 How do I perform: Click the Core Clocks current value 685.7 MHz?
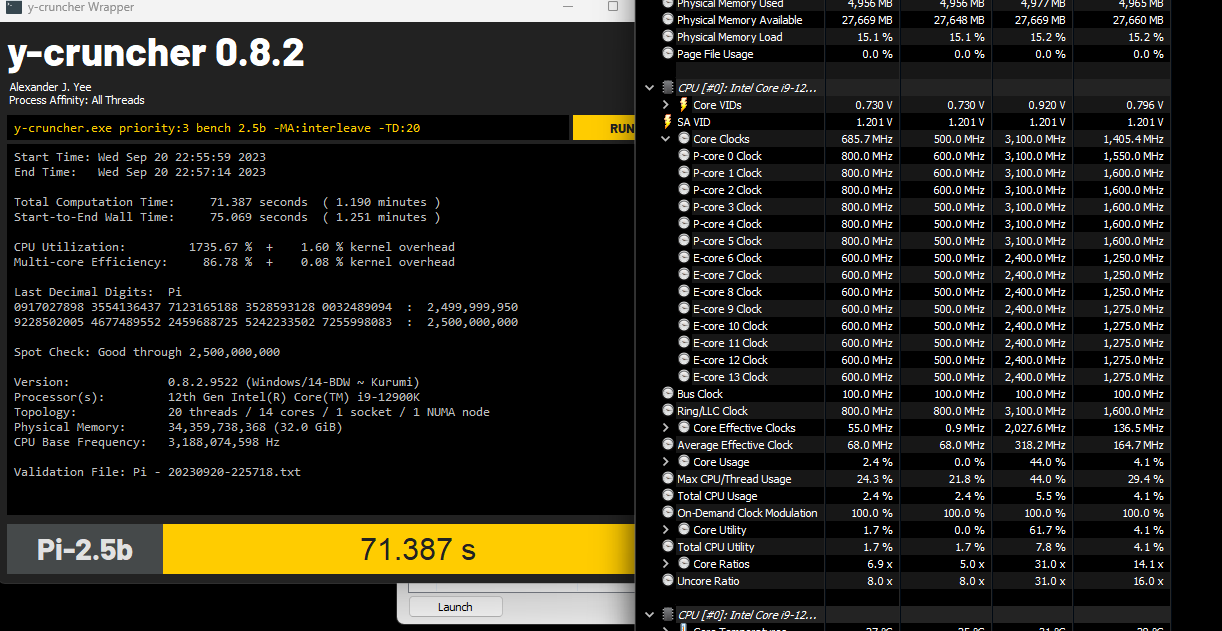pos(867,139)
